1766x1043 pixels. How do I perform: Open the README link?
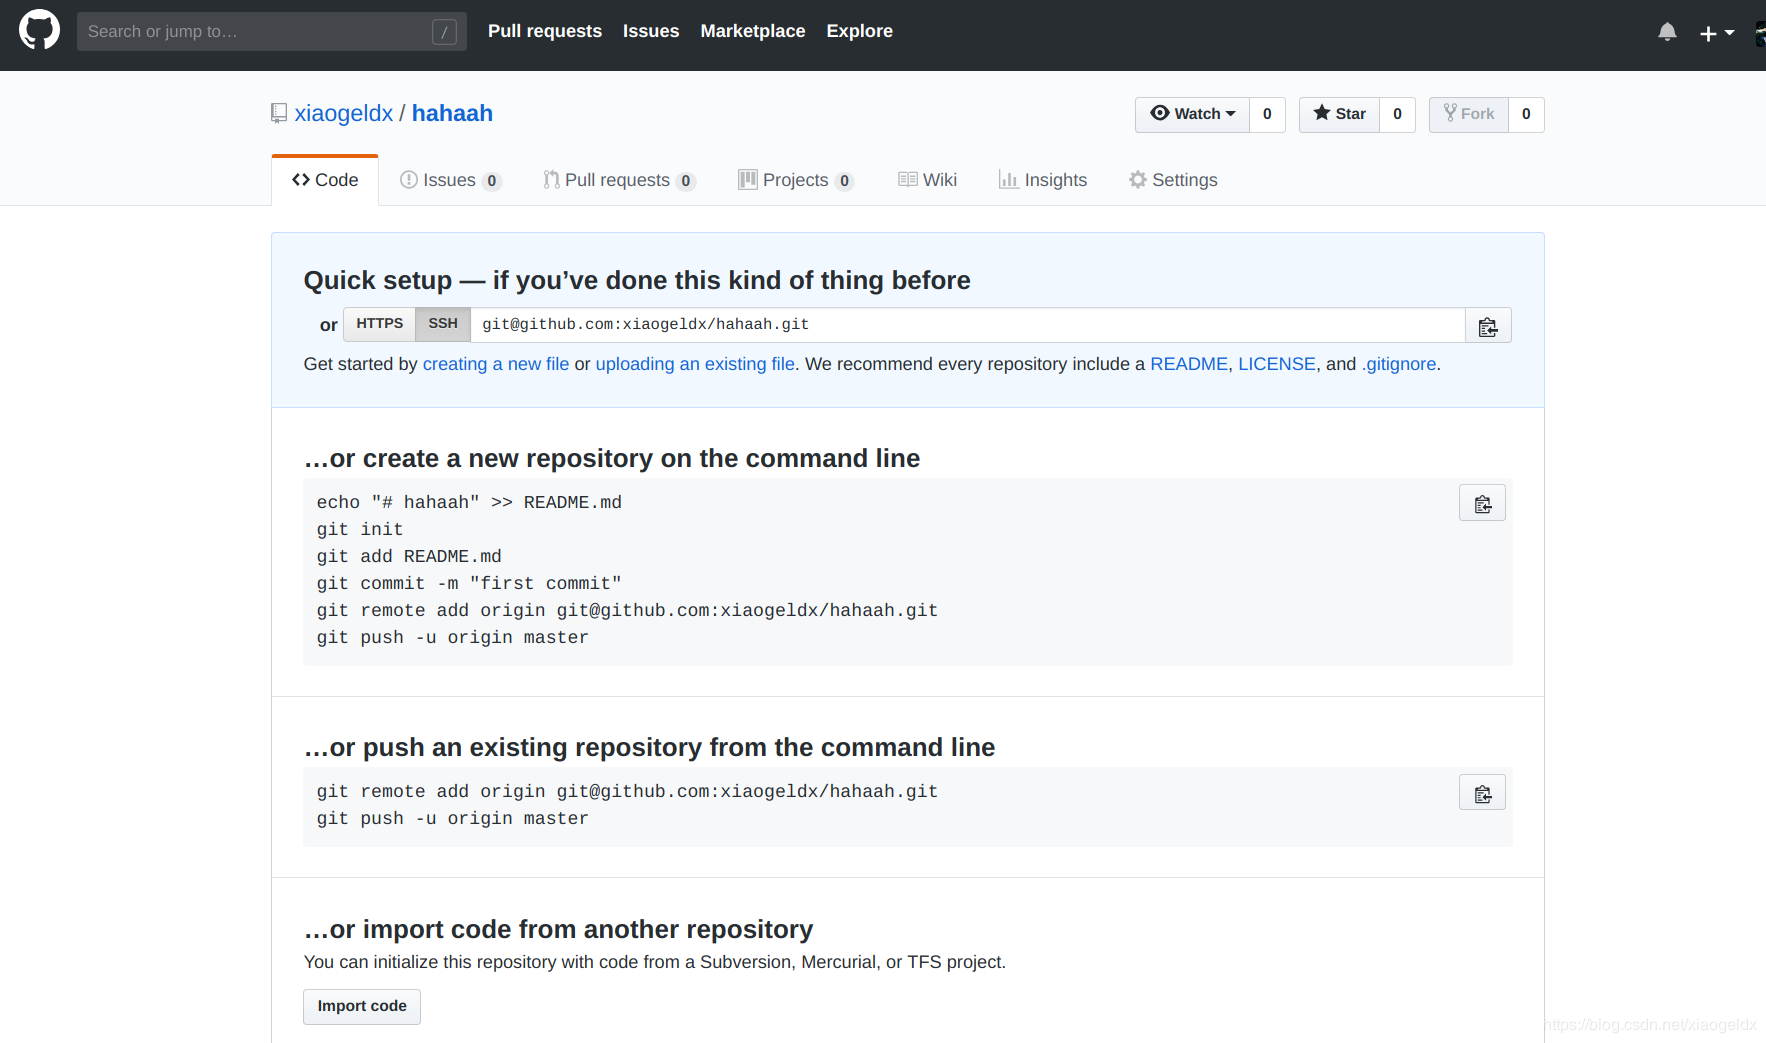pyautogui.click(x=1189, y=364)
